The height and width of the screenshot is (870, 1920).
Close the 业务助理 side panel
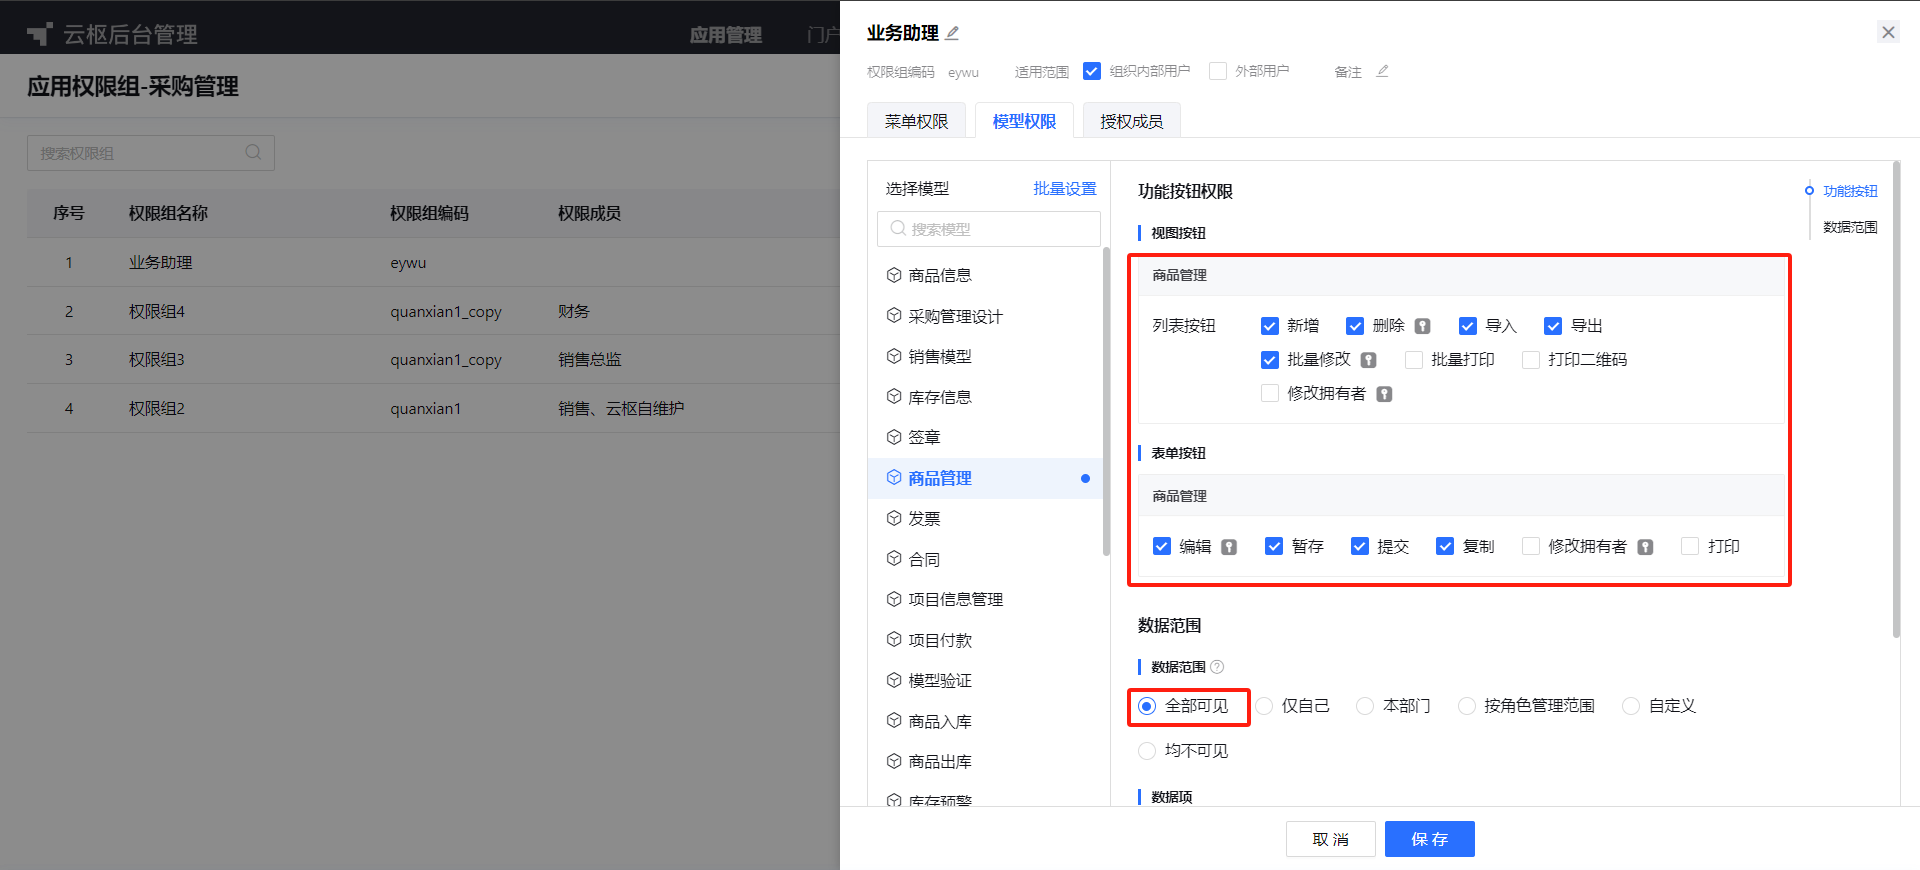(1888, 32)
